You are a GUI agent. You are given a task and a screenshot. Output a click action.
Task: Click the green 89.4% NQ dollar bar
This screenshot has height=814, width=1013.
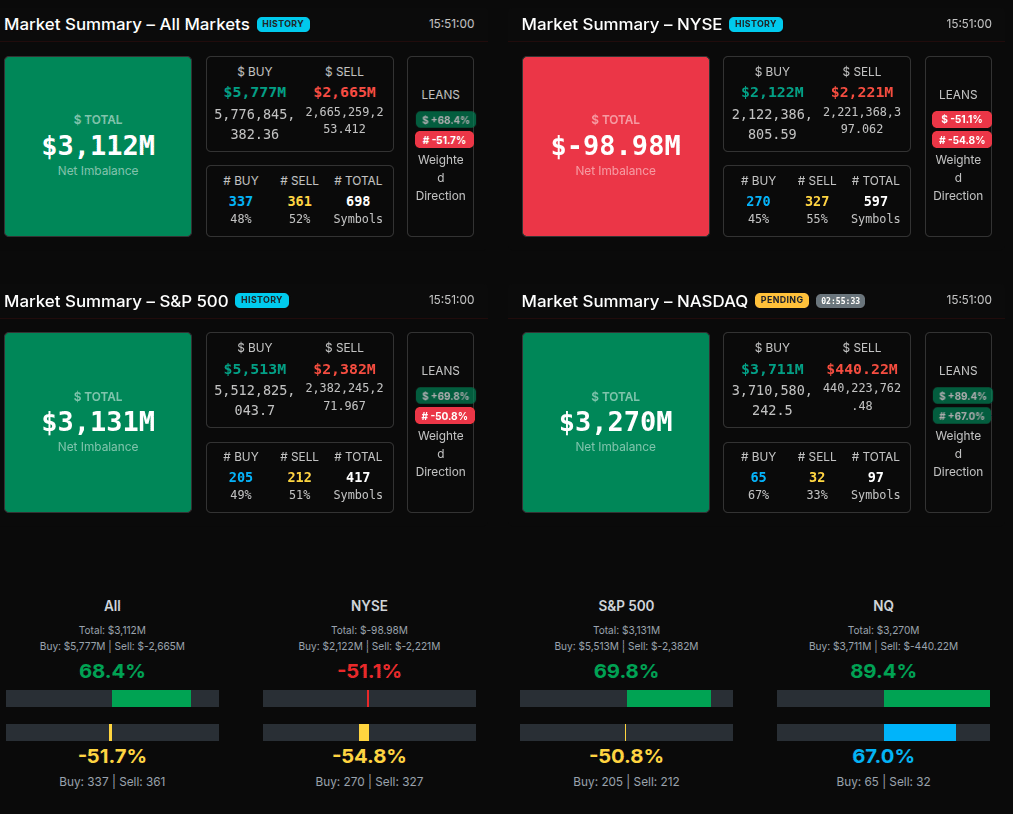tap(936, 698)
